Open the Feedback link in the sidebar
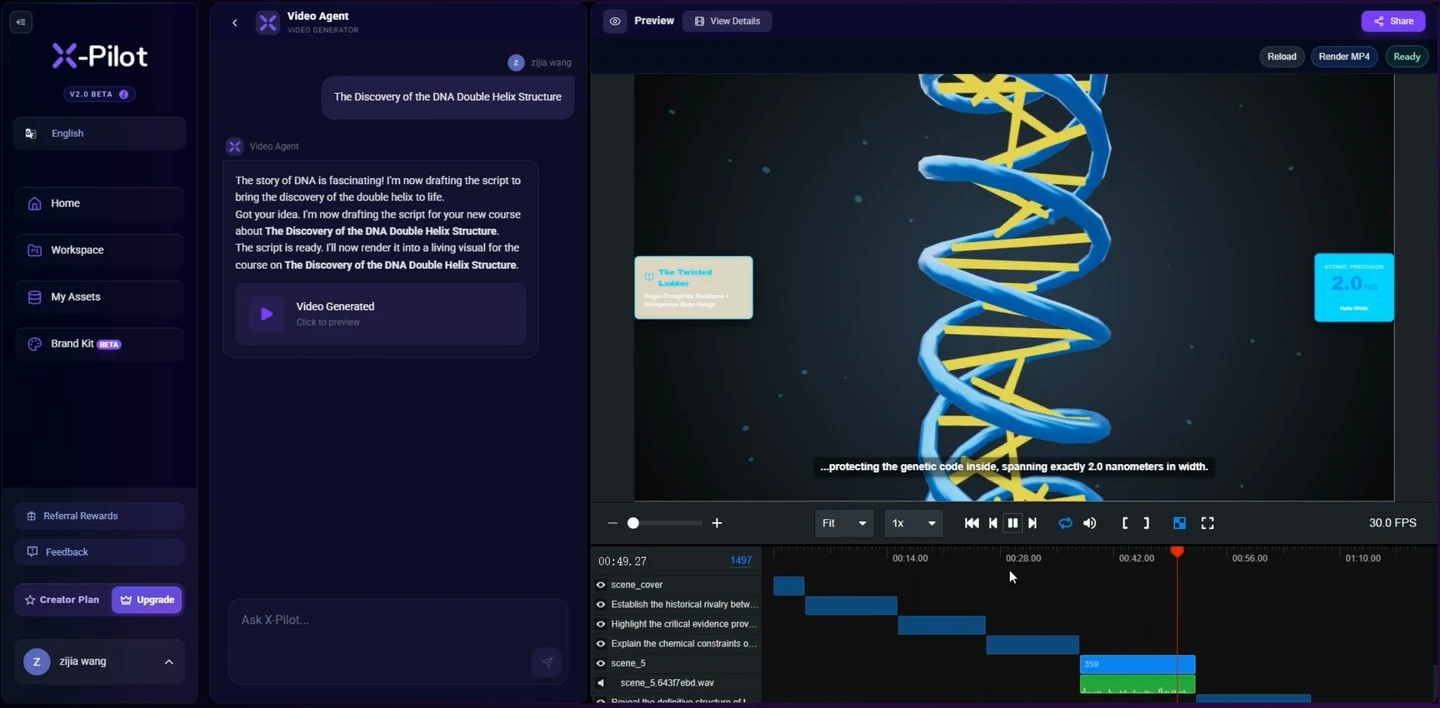The width and height of the screenshot is (1440, 708). pyautogui.click(x=99, y=552)
